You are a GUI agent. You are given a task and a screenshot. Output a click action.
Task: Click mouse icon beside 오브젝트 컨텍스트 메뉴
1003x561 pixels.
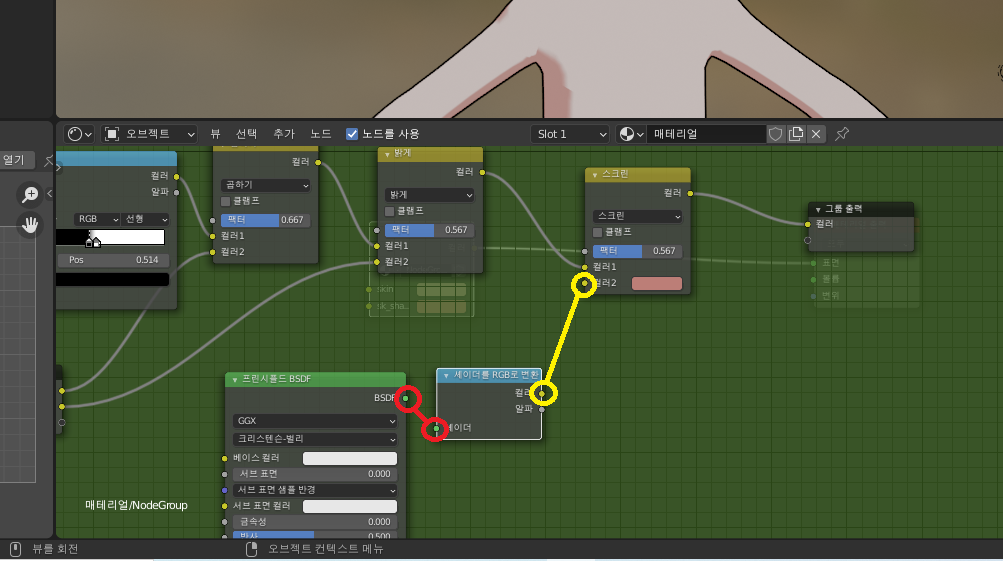click(x=251, y=549)
